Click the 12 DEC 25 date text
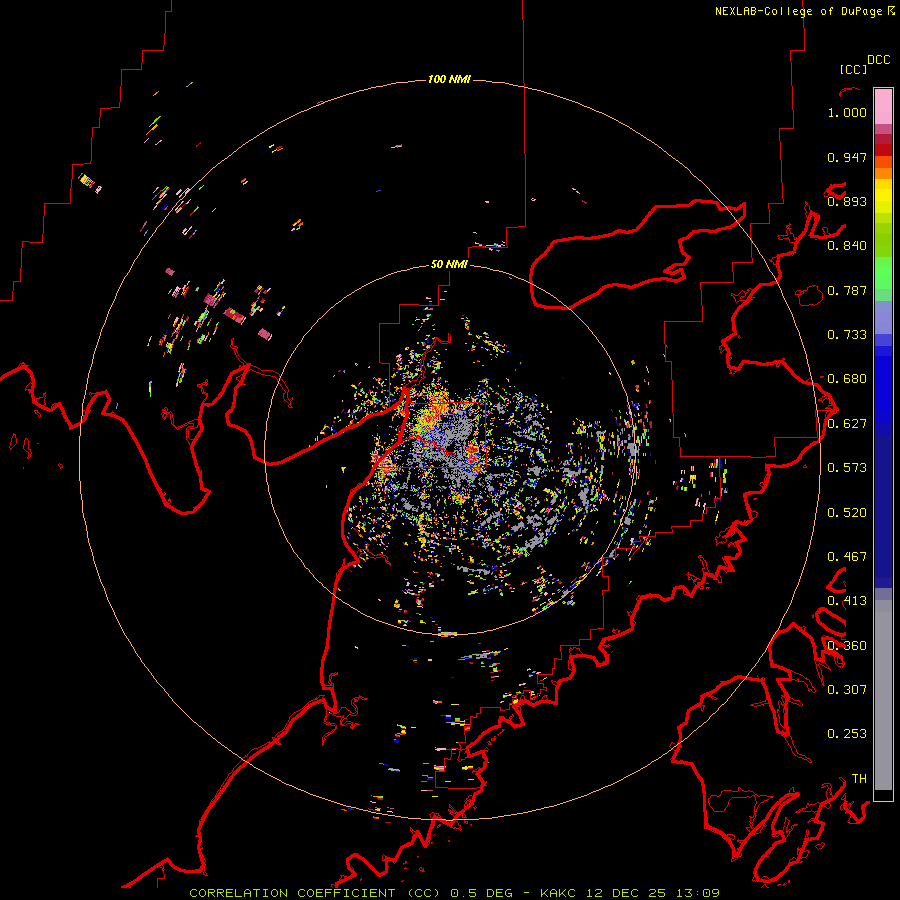The width and height of the screenshot is (900, 900). (x=626, y=893)
